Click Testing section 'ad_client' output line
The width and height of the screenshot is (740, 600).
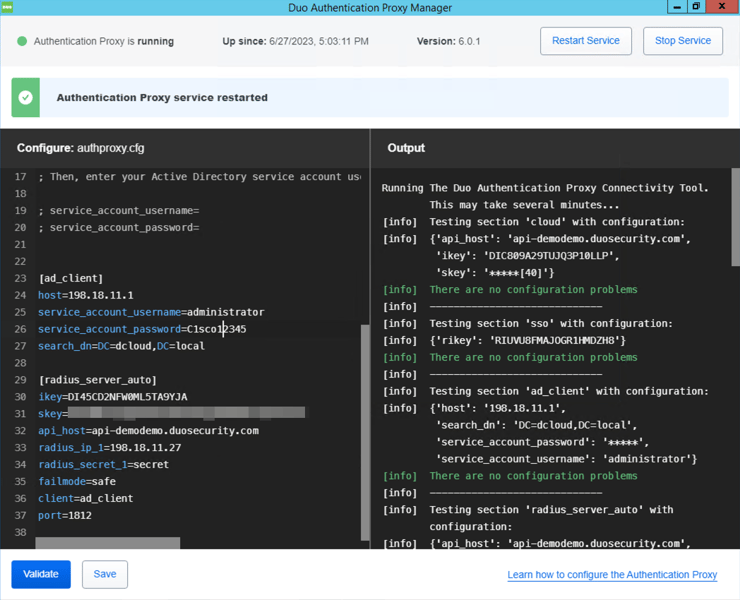(569, 391)
